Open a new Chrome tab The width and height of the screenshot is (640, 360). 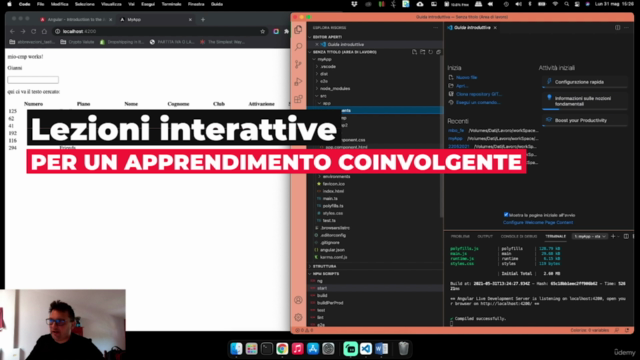tap(203, 20)
